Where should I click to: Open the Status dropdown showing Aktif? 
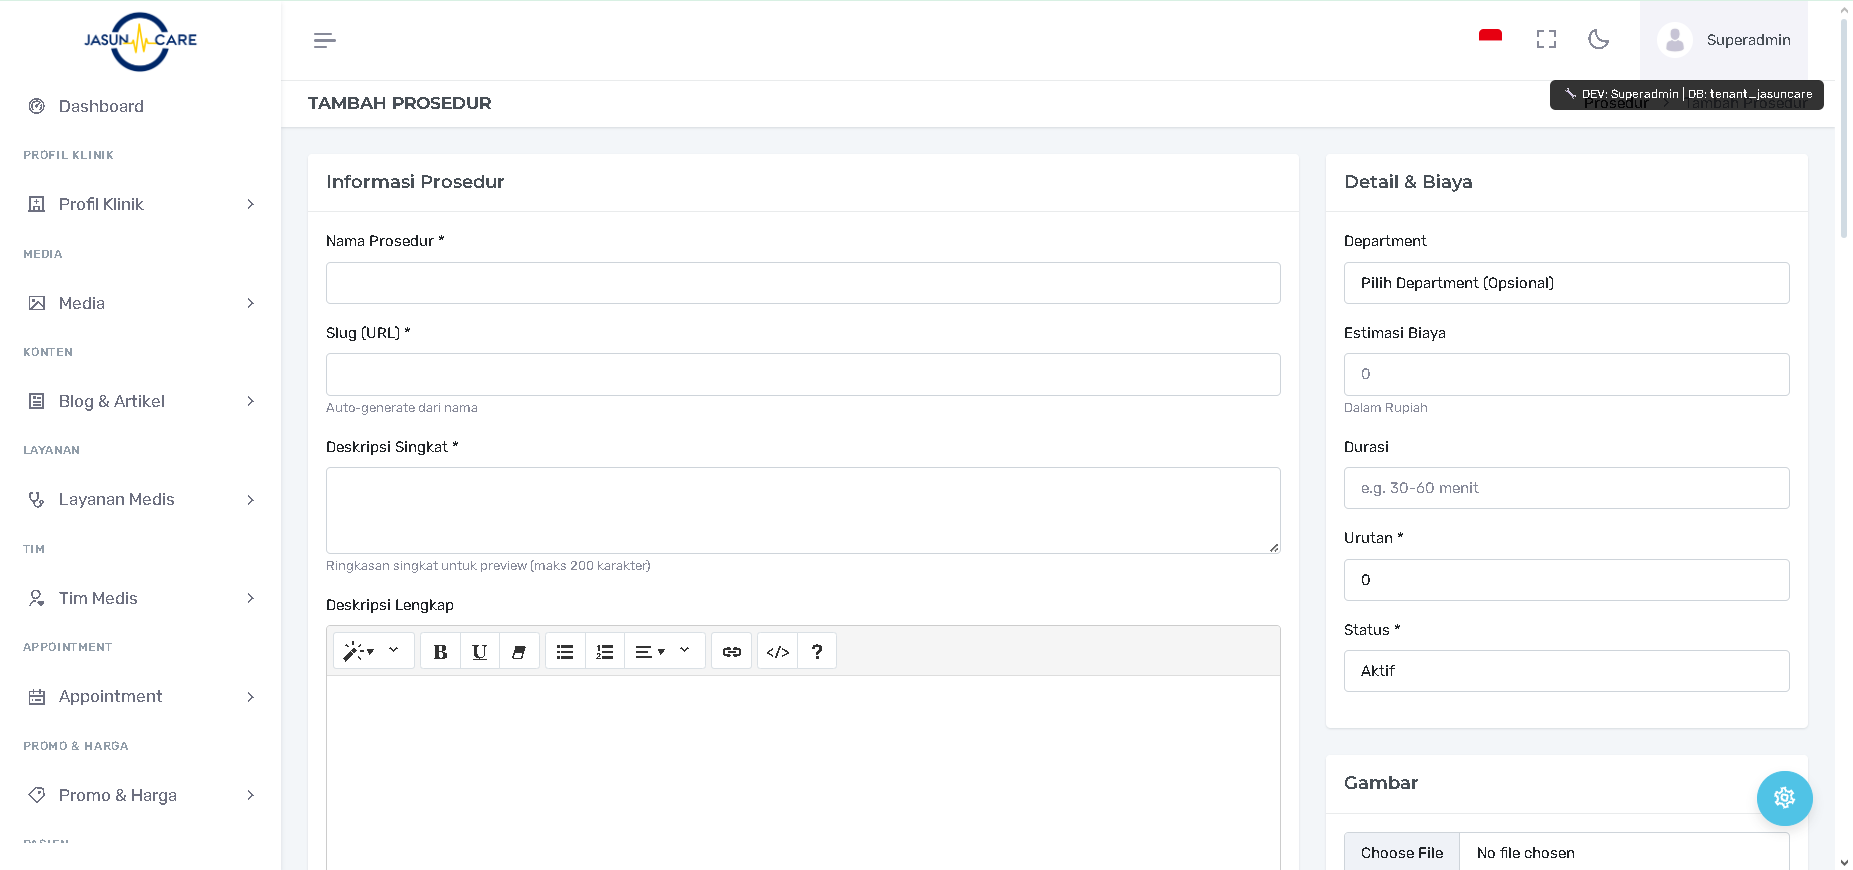(x=1566, y=671)
